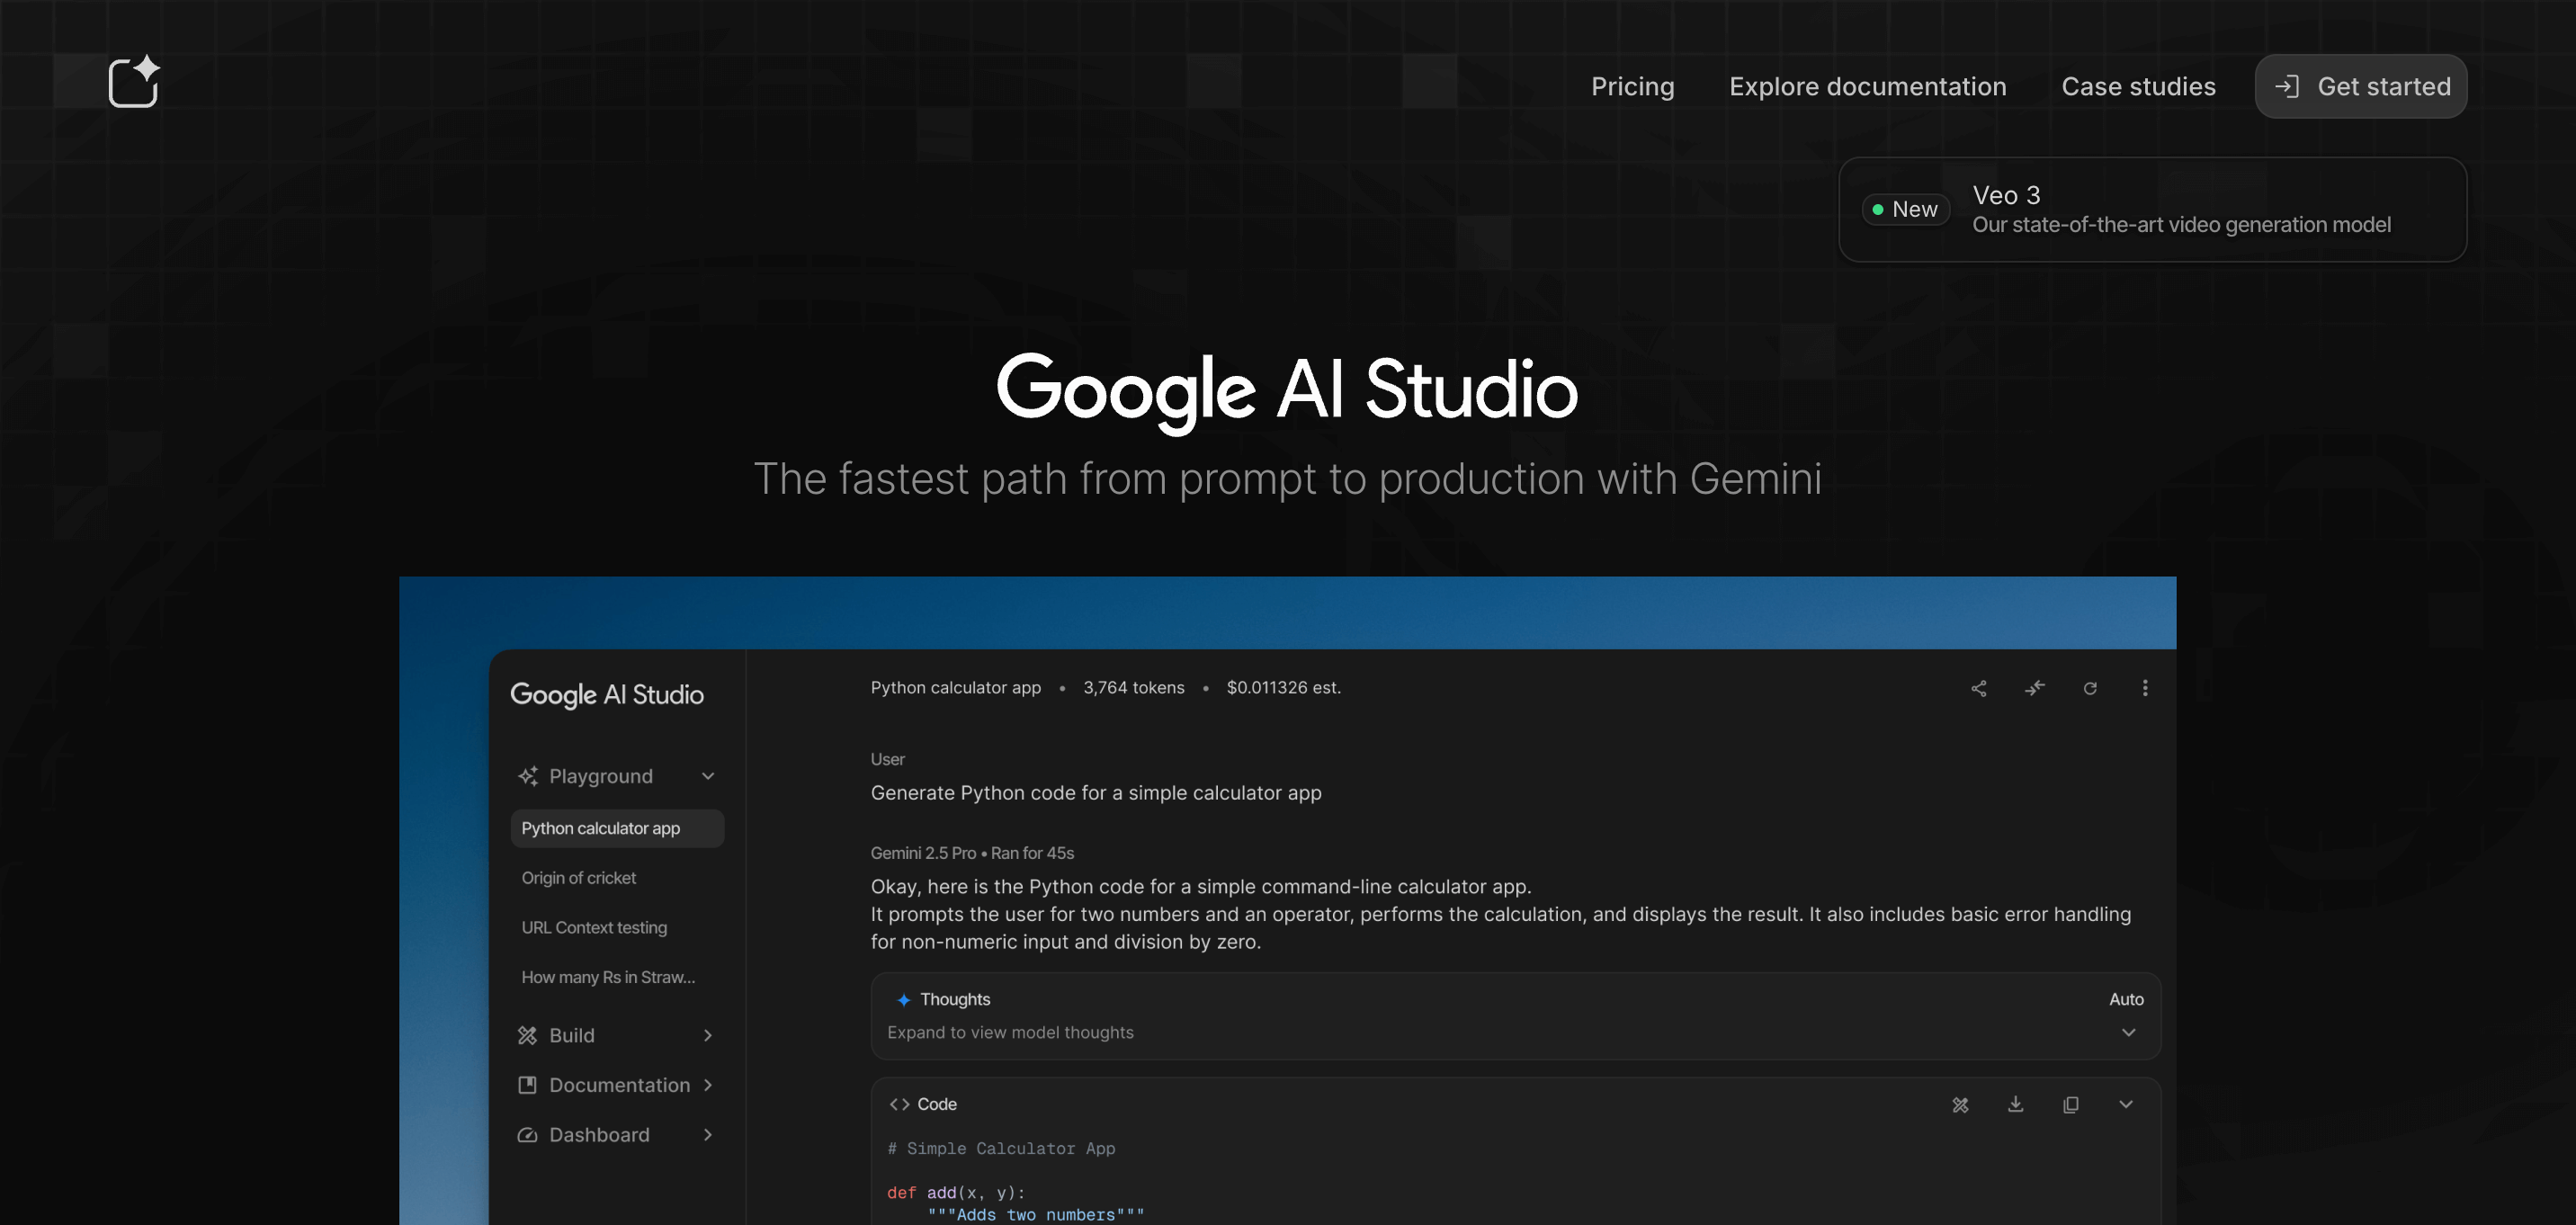Click the compare arrows icon in the chat header
Viewport: 2576px width, 1225px height.
click(x=2035, y=688)
